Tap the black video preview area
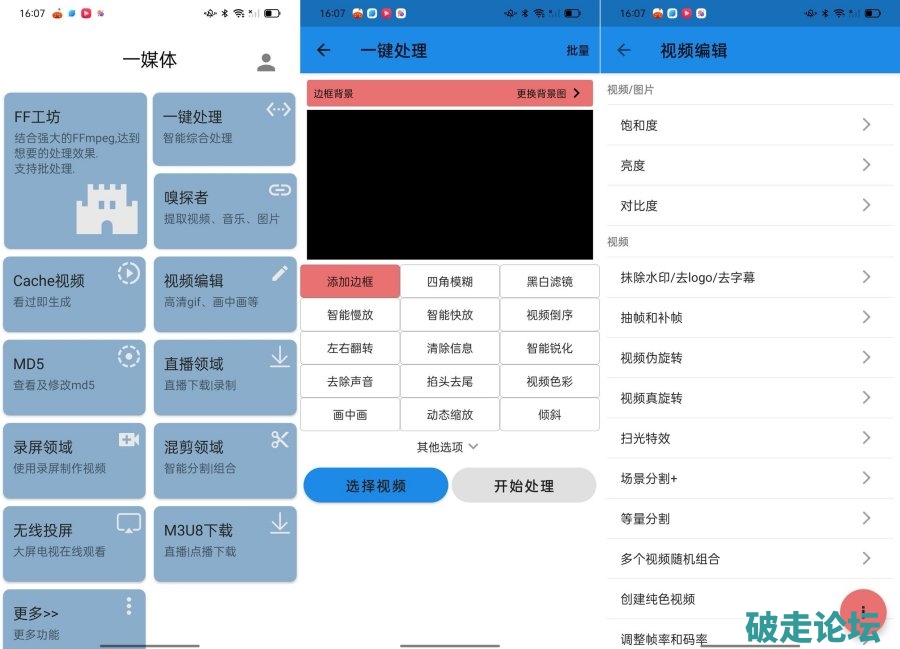 point(450,185)
